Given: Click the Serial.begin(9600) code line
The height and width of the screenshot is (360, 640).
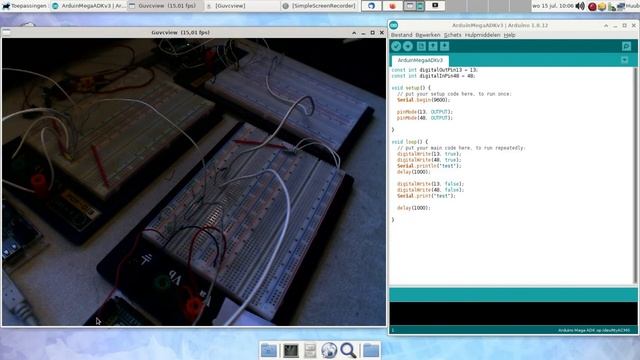Looking at the screenshot, I should (x=423, y=100).
